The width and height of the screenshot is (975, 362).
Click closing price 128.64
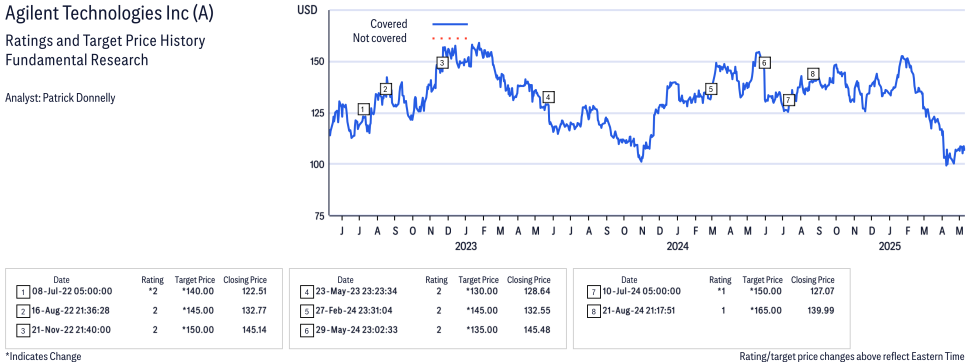tap(538, 291)
